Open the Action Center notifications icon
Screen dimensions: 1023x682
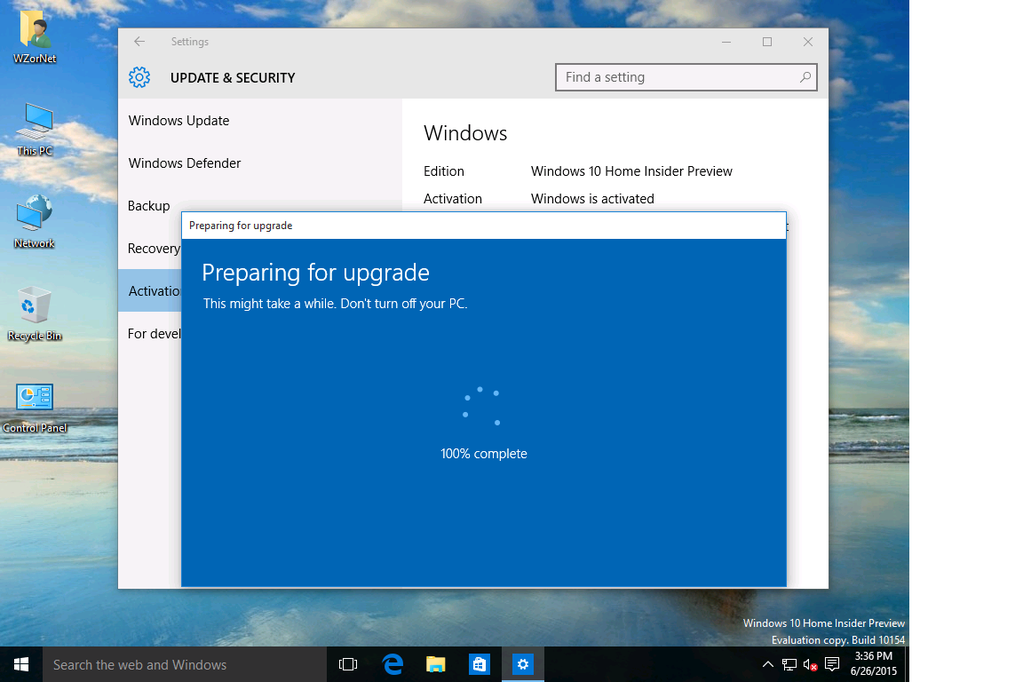point(832,664)
